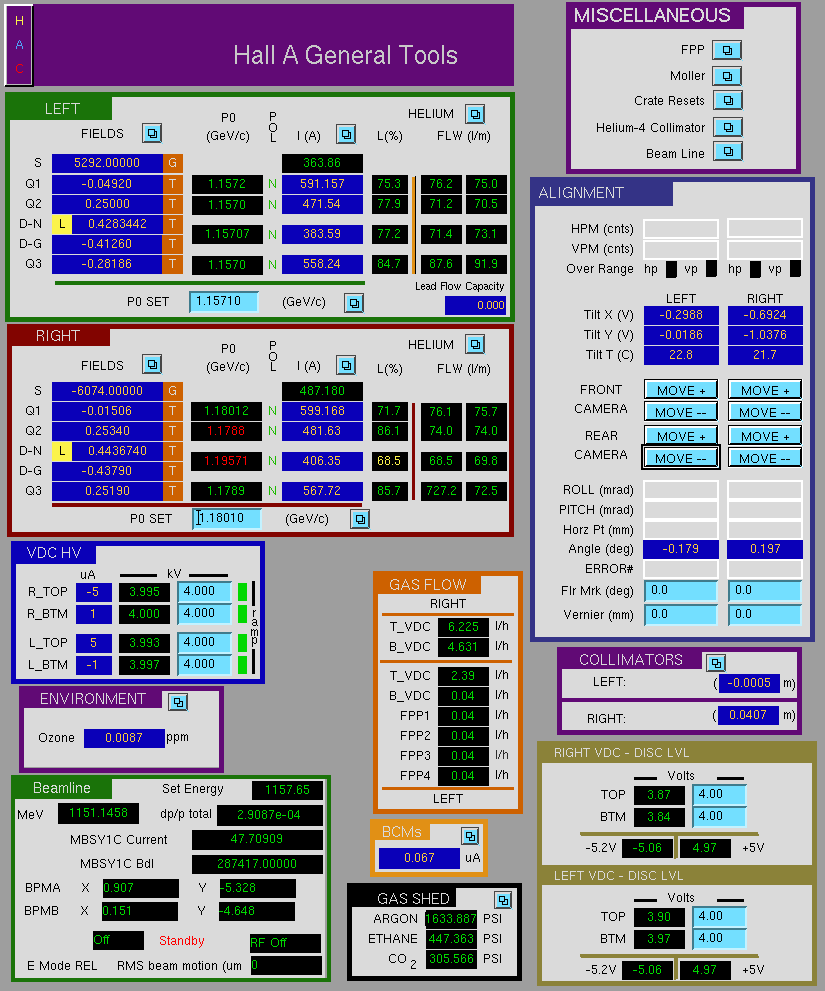
Task: Click RIGHT VDC TOP disc level setpoint
Action: (x=719, y=794)
